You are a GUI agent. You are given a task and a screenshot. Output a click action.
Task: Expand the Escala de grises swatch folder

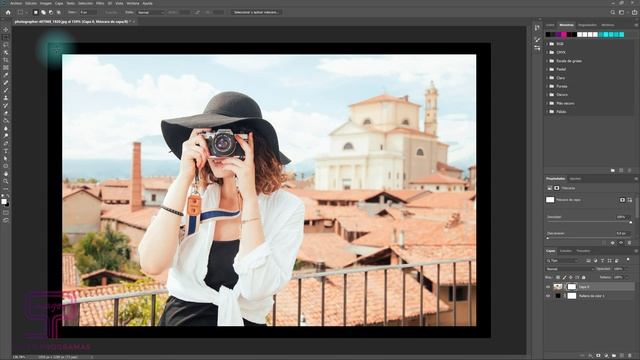coord(547,61)
